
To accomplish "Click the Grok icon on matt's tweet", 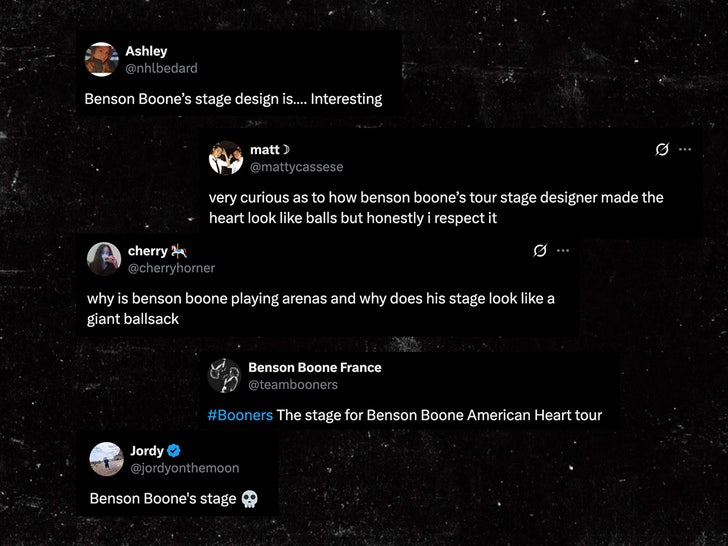I will (x=661, y=149).
